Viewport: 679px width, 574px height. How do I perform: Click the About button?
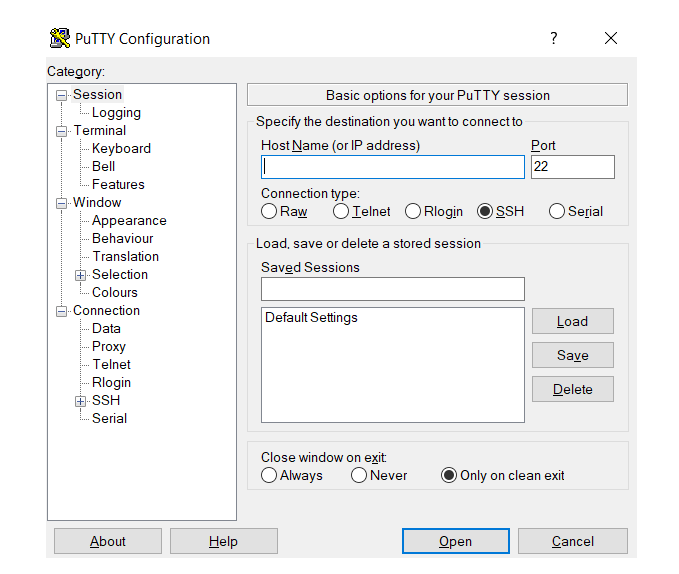pyautogui.click(x=108, y=541)
